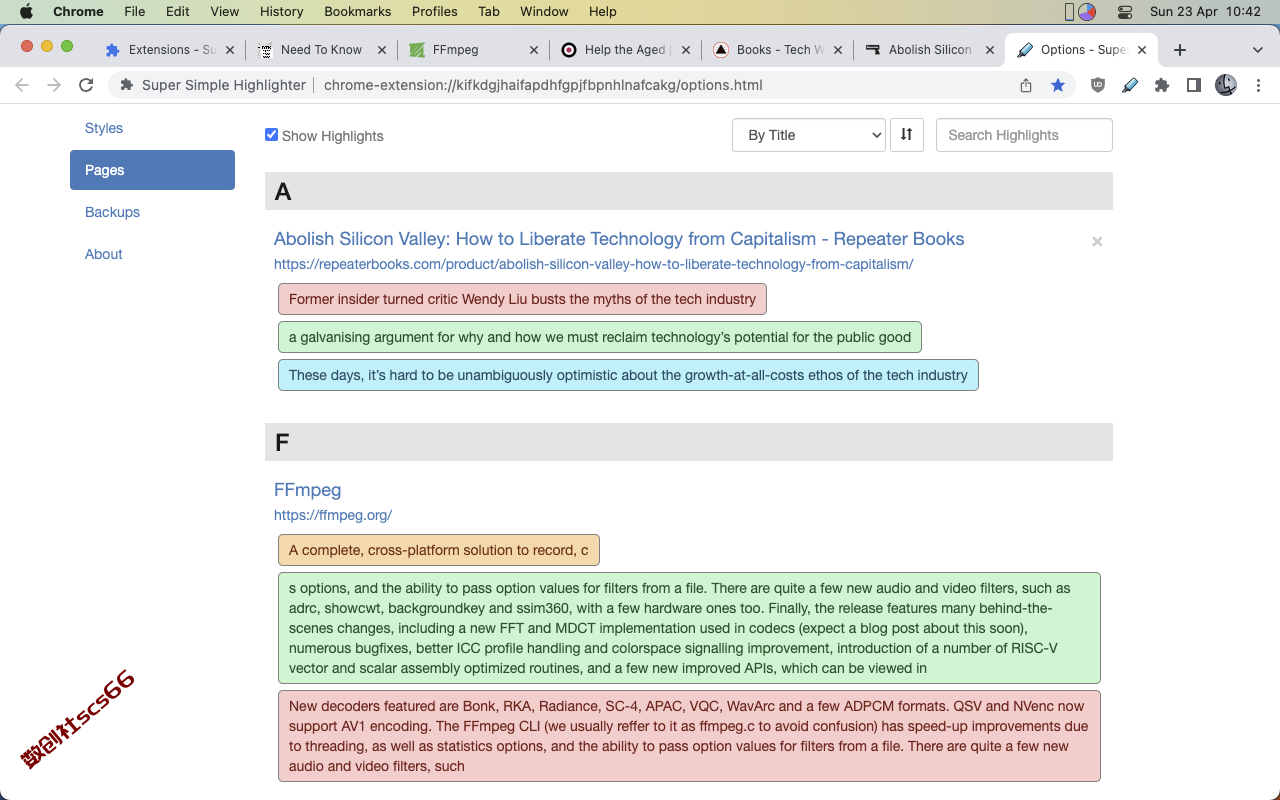Close the Help the Aged tab
The image size is (1280, 800).
(686, 50)
